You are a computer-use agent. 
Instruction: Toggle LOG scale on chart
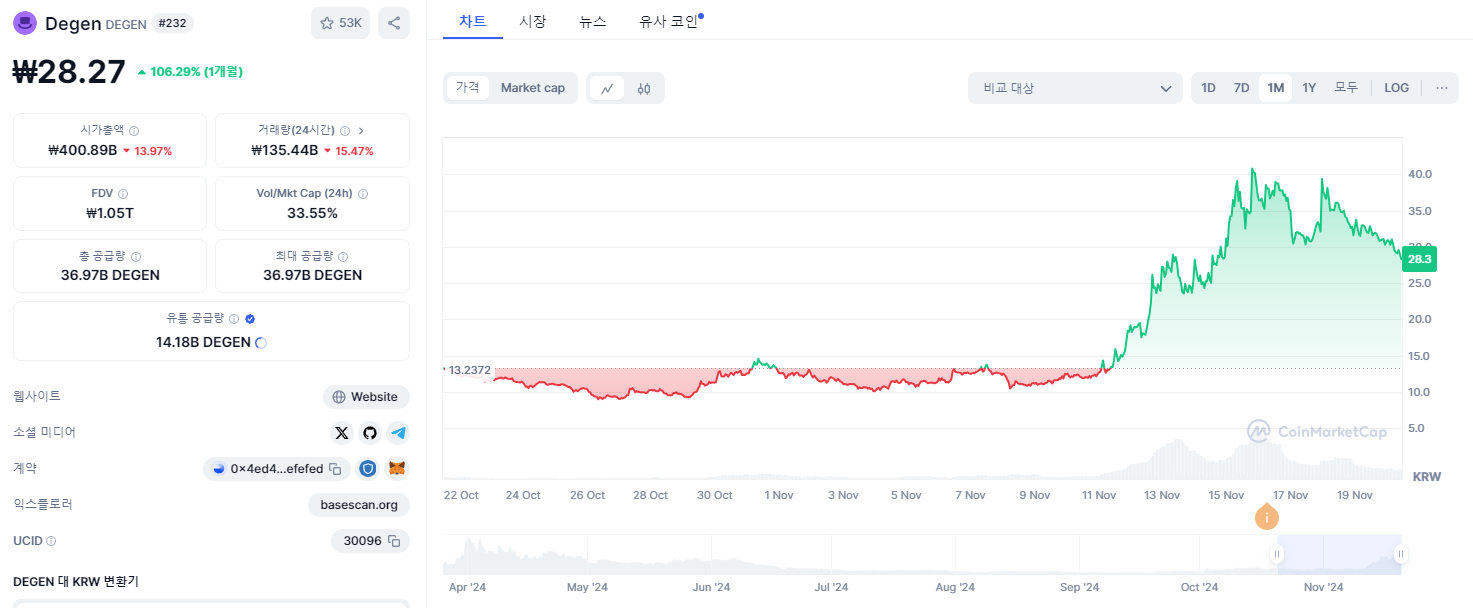[x=1396, y=88]
